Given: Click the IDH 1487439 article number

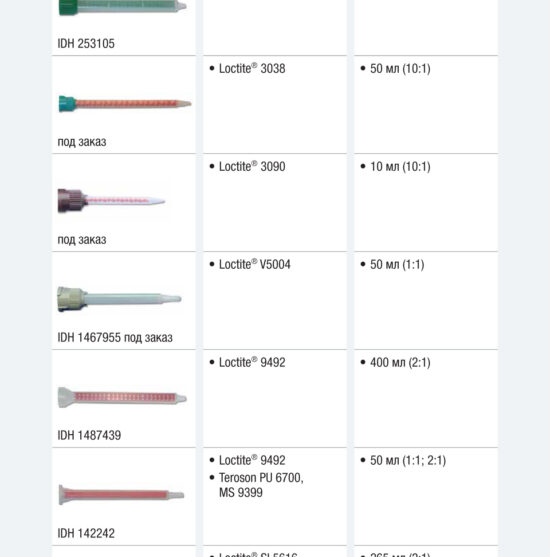Looking at the screenshot, I should 89,435.
